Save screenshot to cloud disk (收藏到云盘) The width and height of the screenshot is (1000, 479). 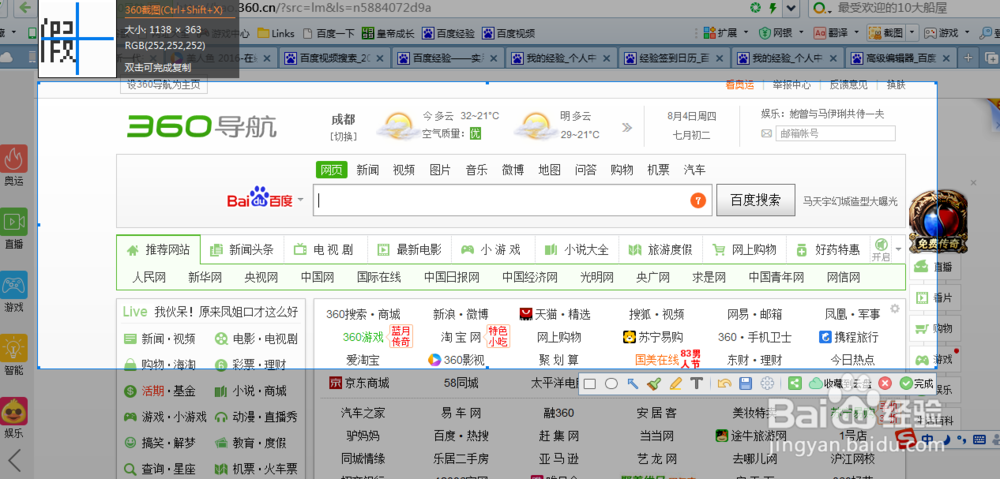[839, 383]
